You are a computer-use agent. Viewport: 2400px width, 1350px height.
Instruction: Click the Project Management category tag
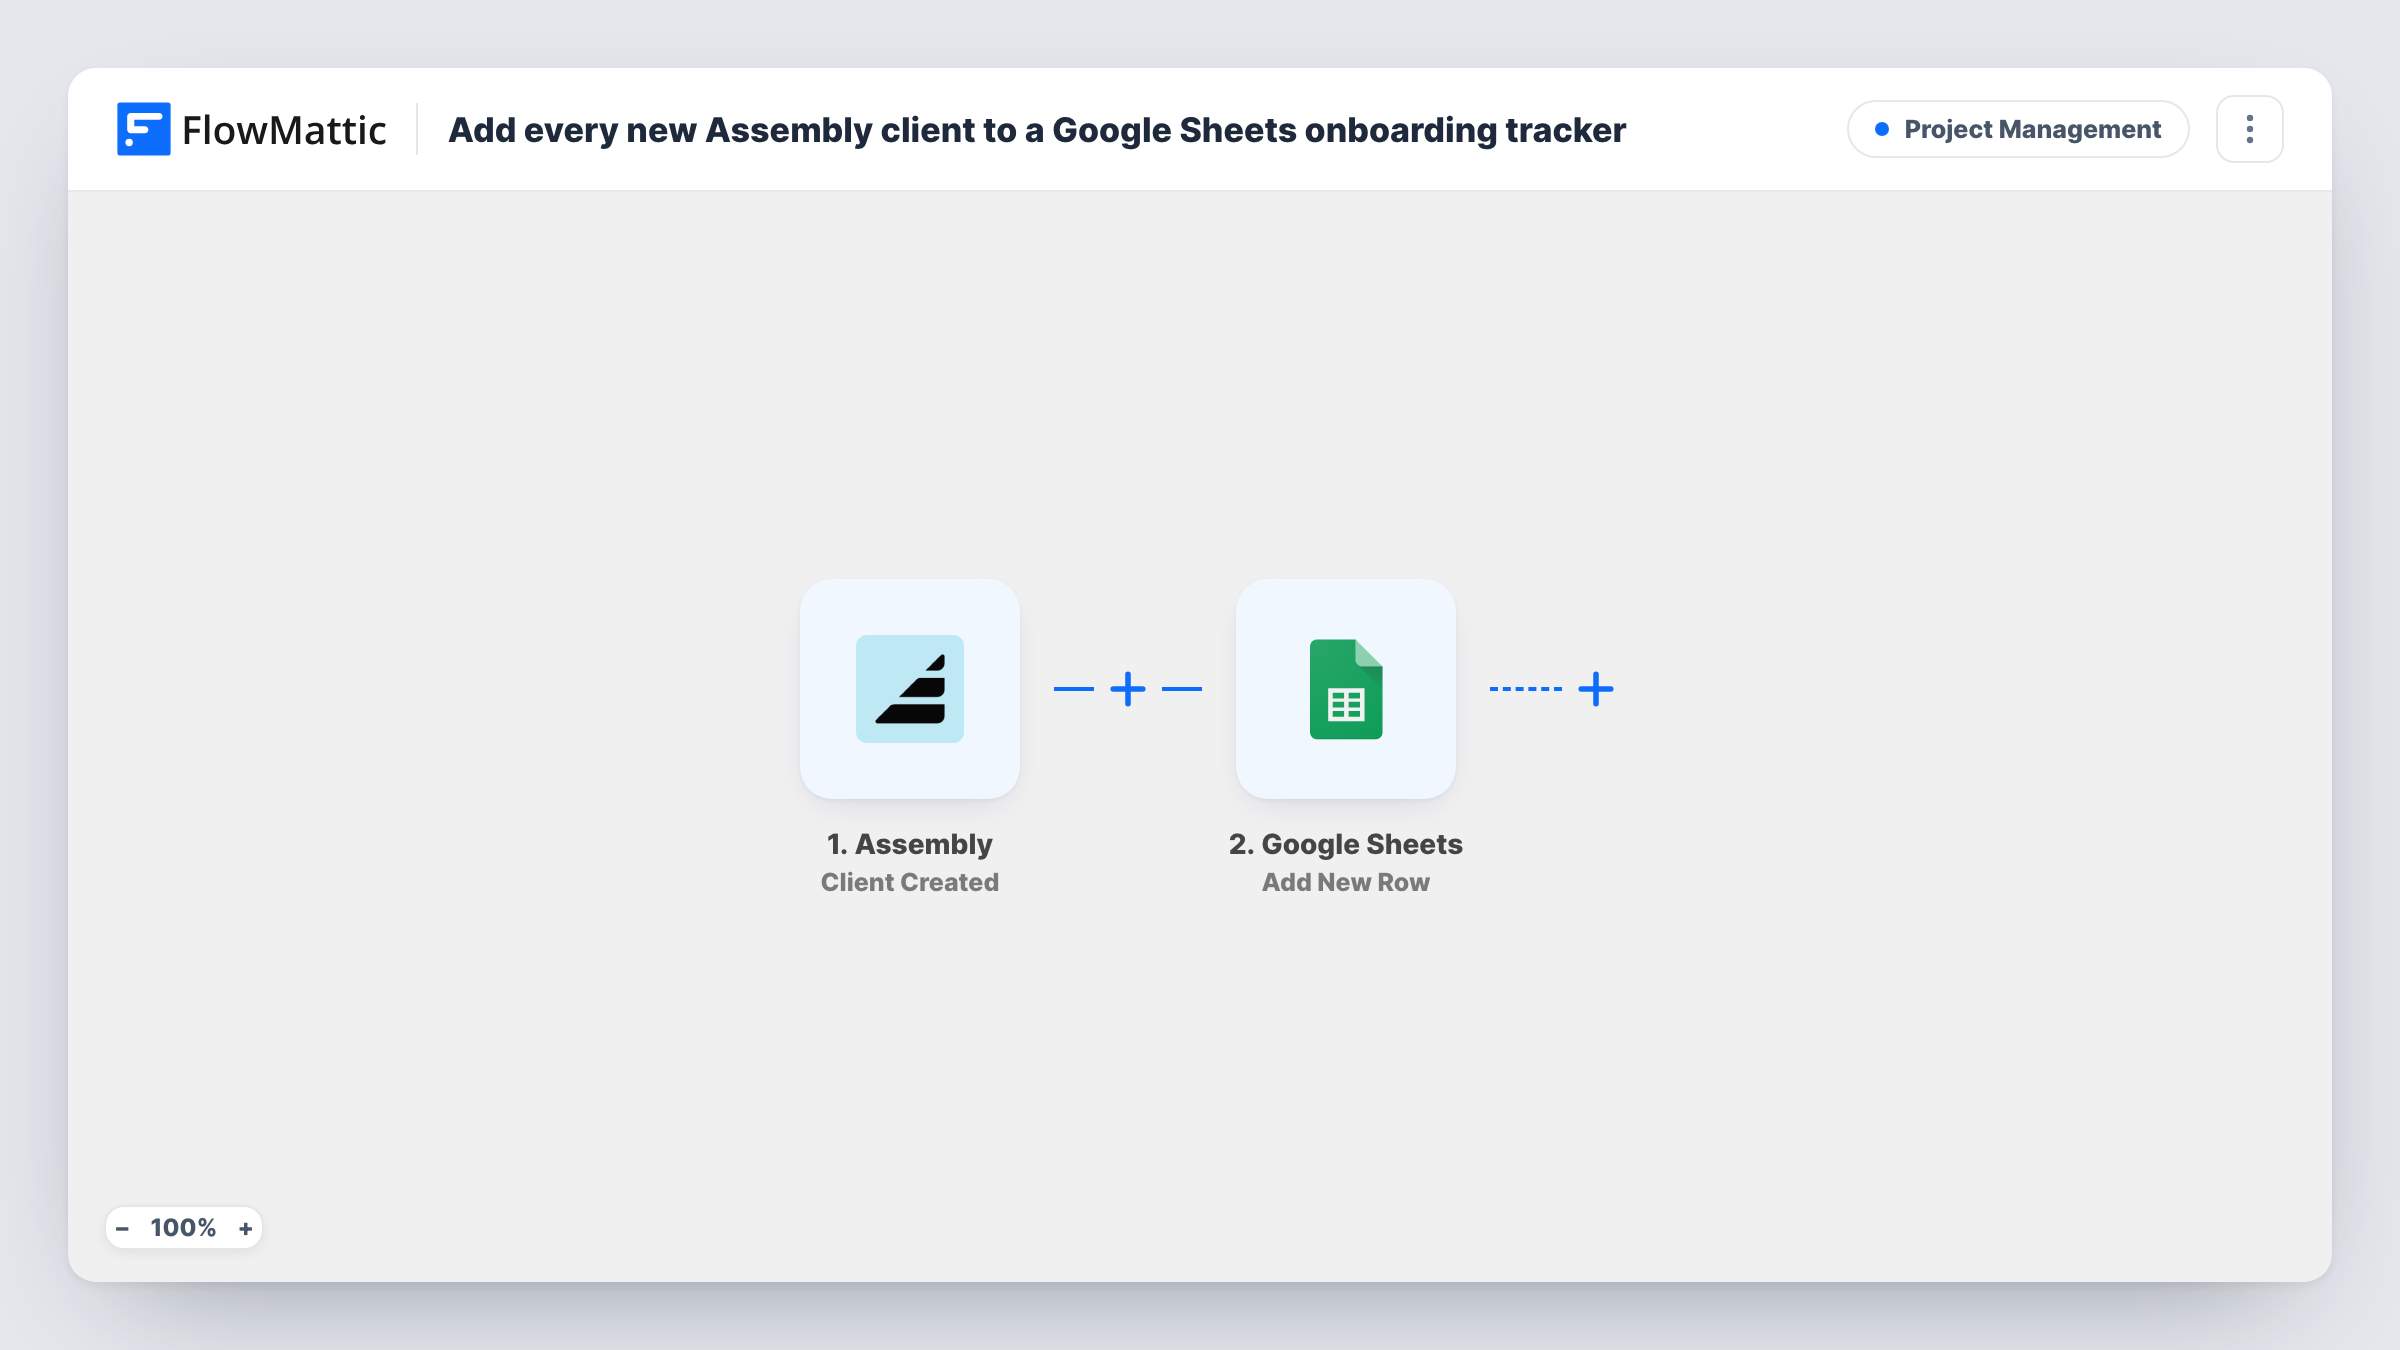coord(2018,129)
